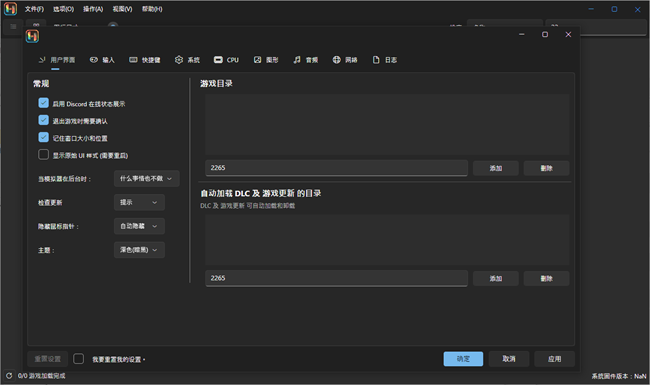
Task: Switch to the 用户界面 tab
Action: click(x=57, y=60)
